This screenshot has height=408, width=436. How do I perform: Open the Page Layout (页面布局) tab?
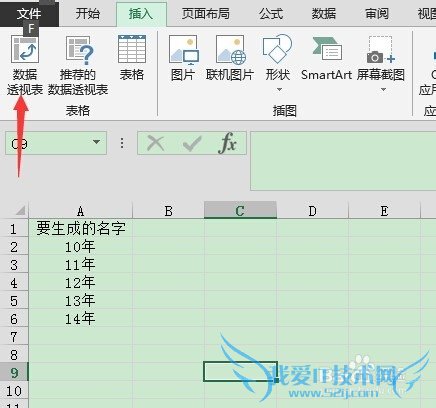click(205, 14)
